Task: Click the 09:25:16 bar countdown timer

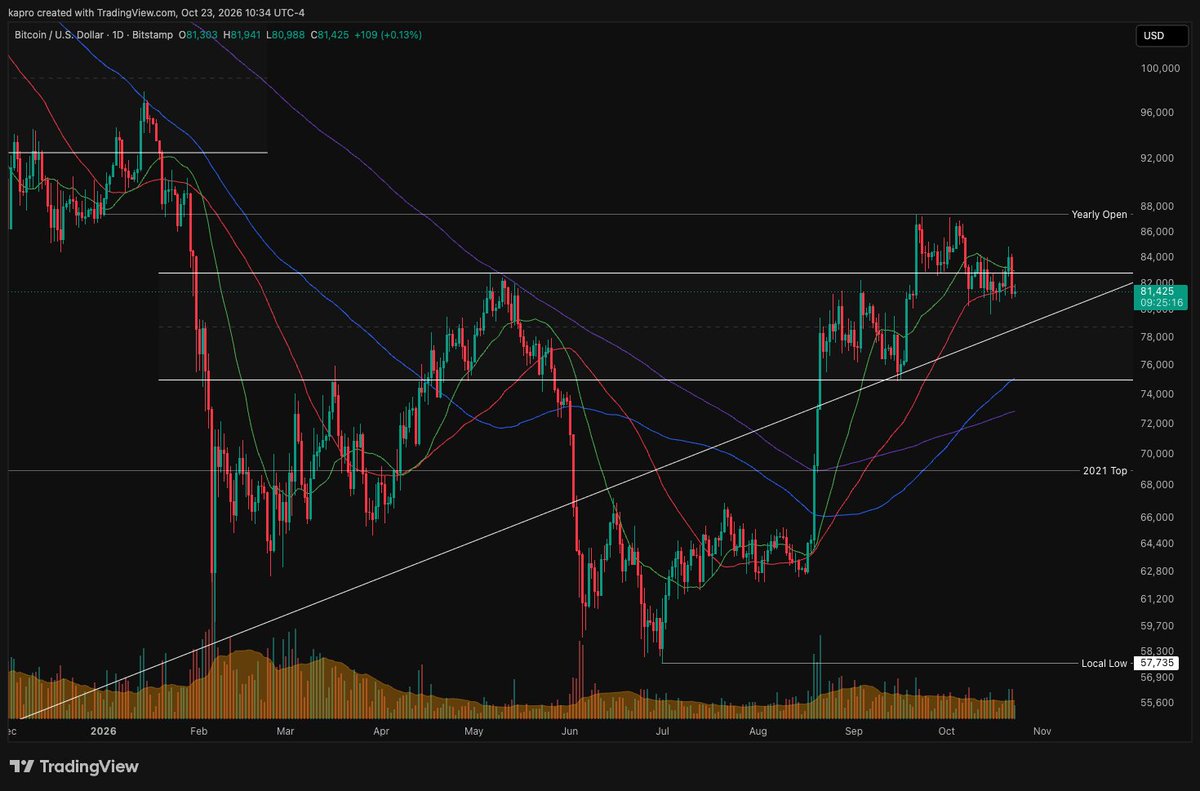Action: point(1160,302)
